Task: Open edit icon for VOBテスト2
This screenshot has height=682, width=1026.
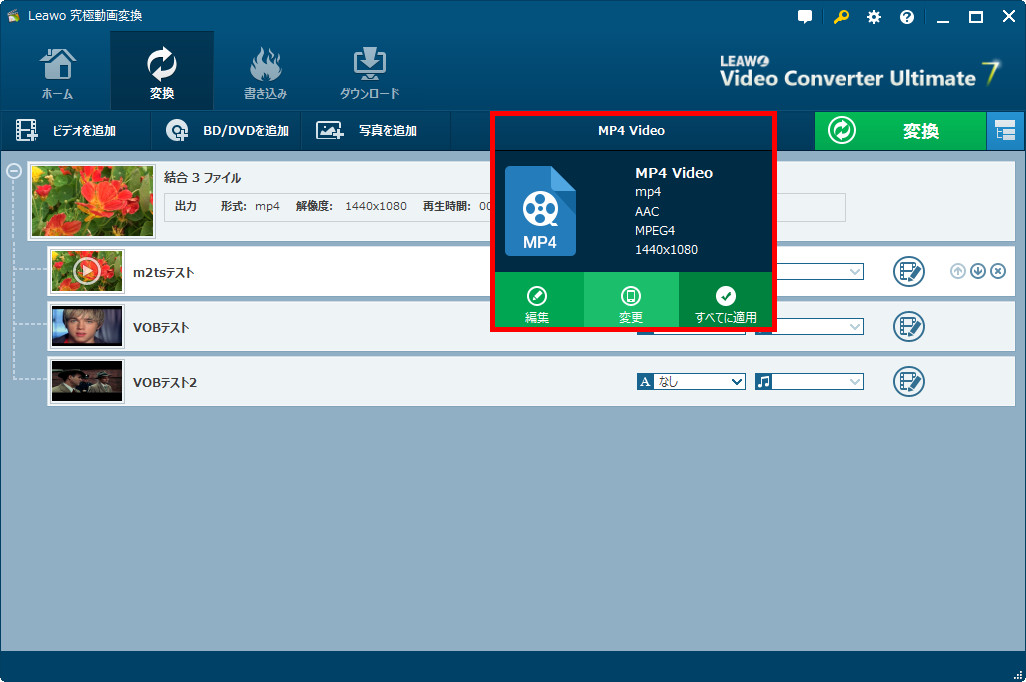Action: [909, 382]
